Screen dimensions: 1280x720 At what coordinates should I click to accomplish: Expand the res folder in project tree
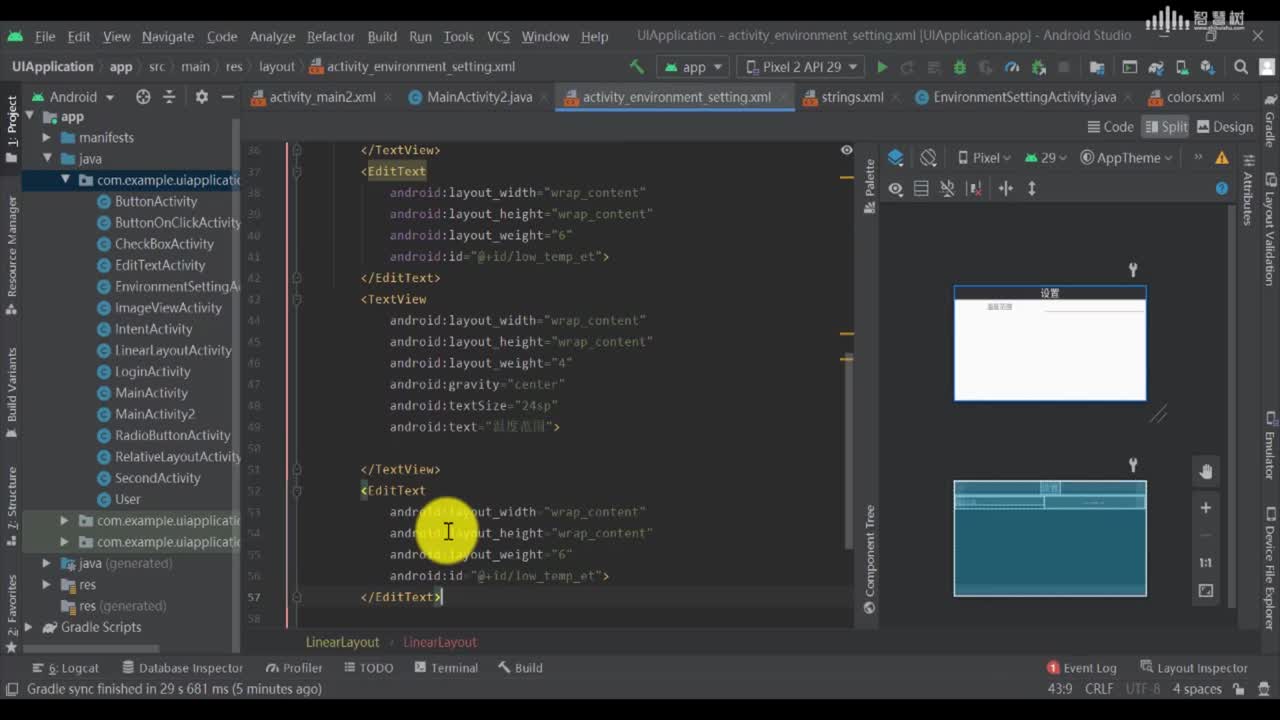(x=46, y=585)
